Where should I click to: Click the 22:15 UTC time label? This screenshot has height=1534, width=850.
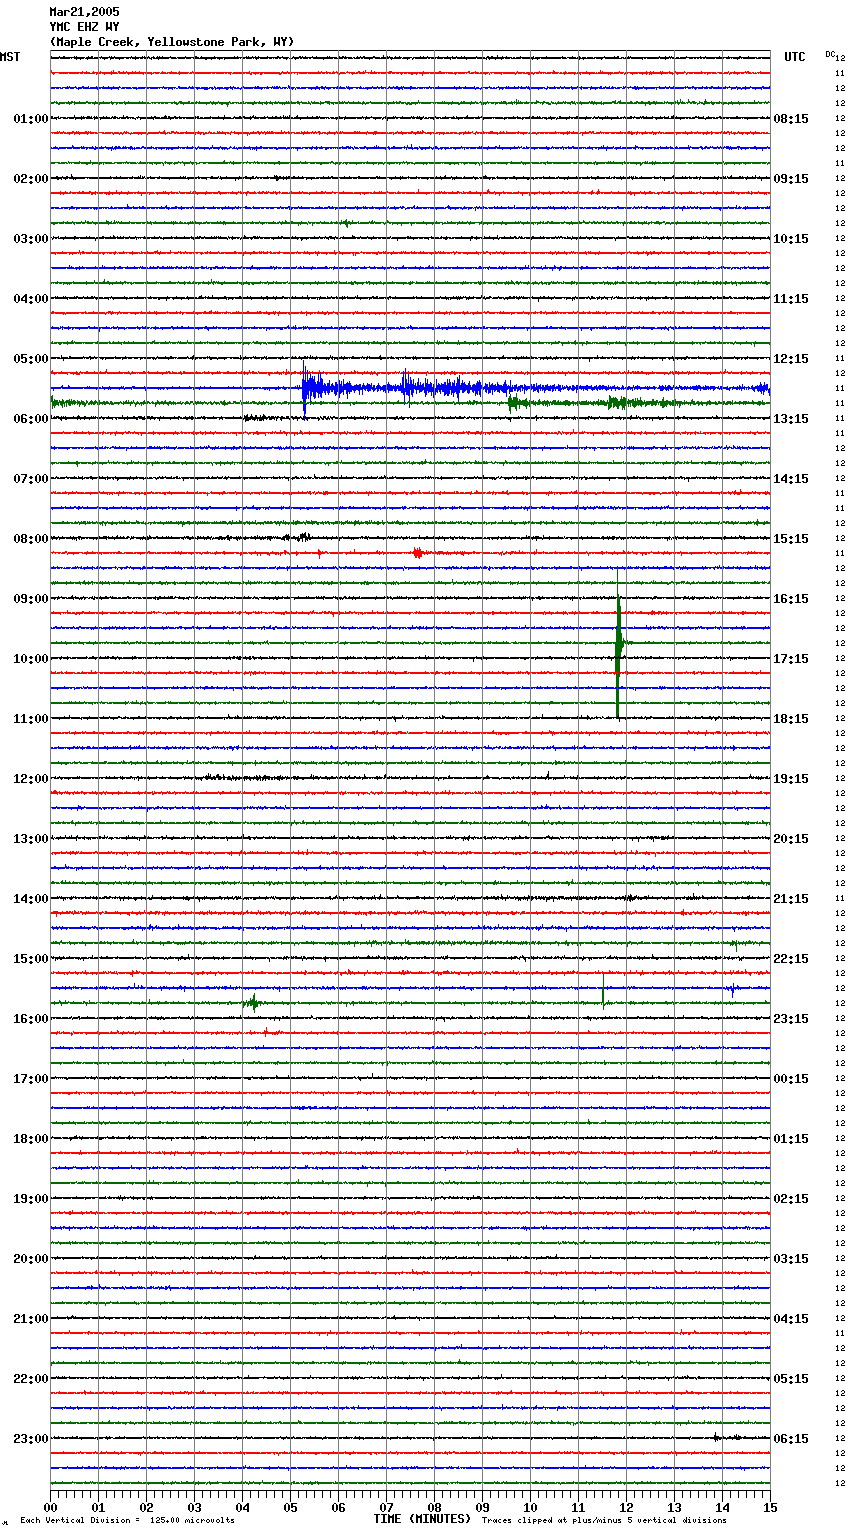[791, 959]
